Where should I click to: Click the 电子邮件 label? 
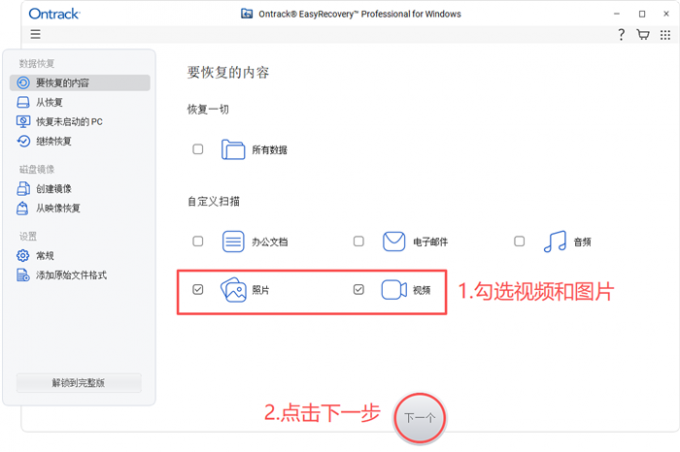(430, 242)
